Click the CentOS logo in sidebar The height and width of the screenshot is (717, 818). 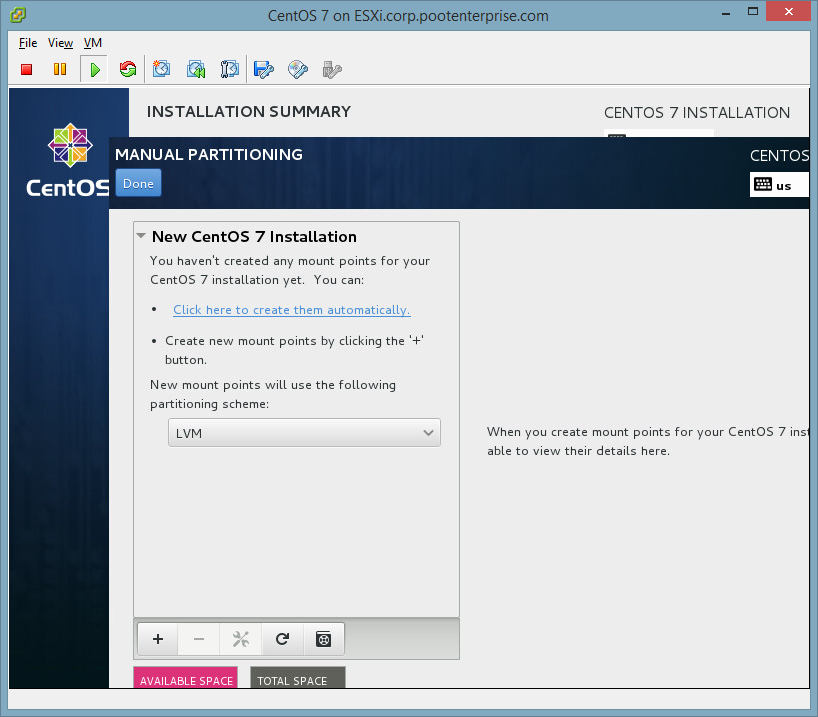click(70, 161)
